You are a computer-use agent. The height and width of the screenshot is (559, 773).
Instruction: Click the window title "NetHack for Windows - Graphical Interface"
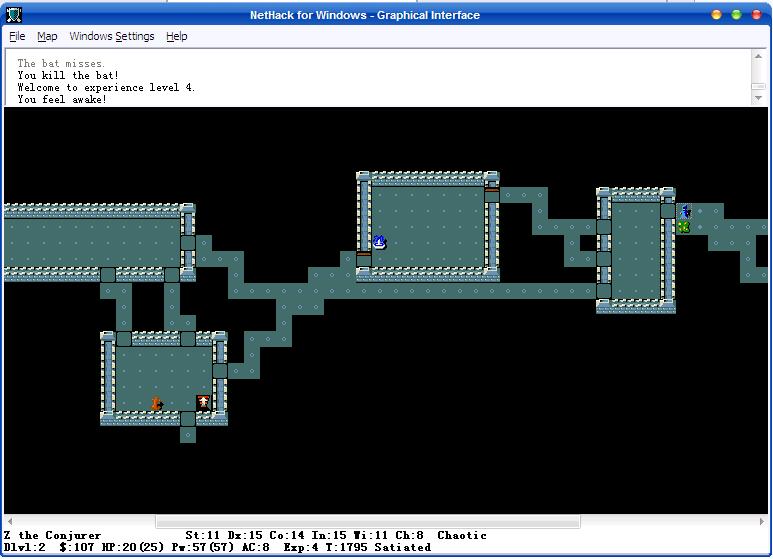[x=365, y=15]
